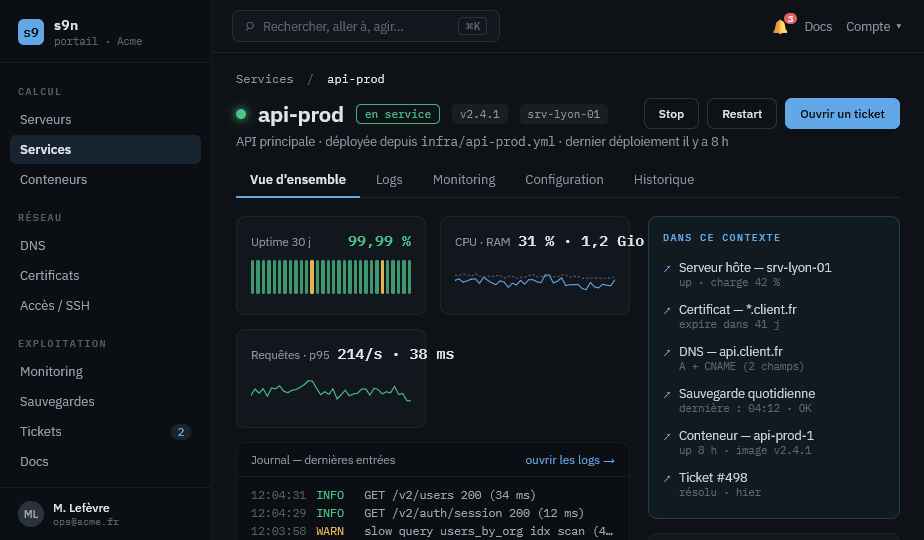This screenshot has height=540, width=924.
Task: Open Tickets in sidebar
Action: click(x=105, y=432)
